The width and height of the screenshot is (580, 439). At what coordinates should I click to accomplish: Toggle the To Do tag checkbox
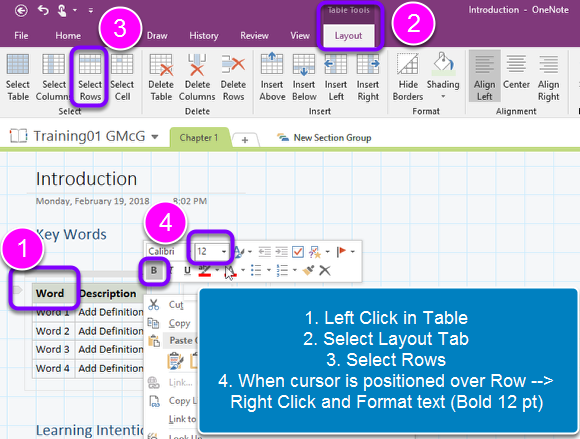click(298, 252)
